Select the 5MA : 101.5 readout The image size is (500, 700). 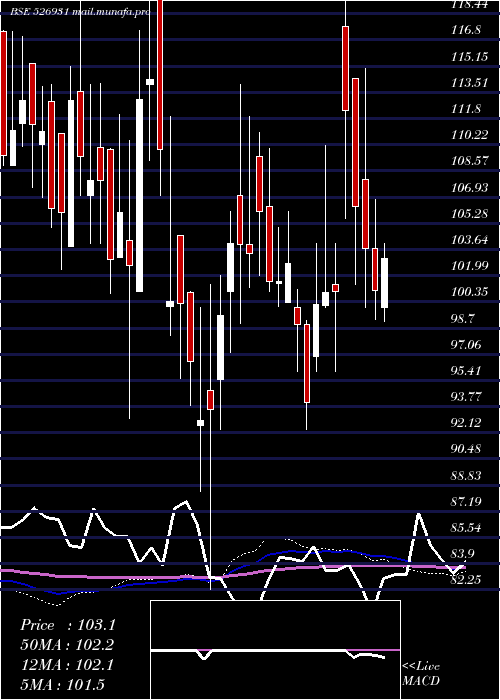point(63,684)
